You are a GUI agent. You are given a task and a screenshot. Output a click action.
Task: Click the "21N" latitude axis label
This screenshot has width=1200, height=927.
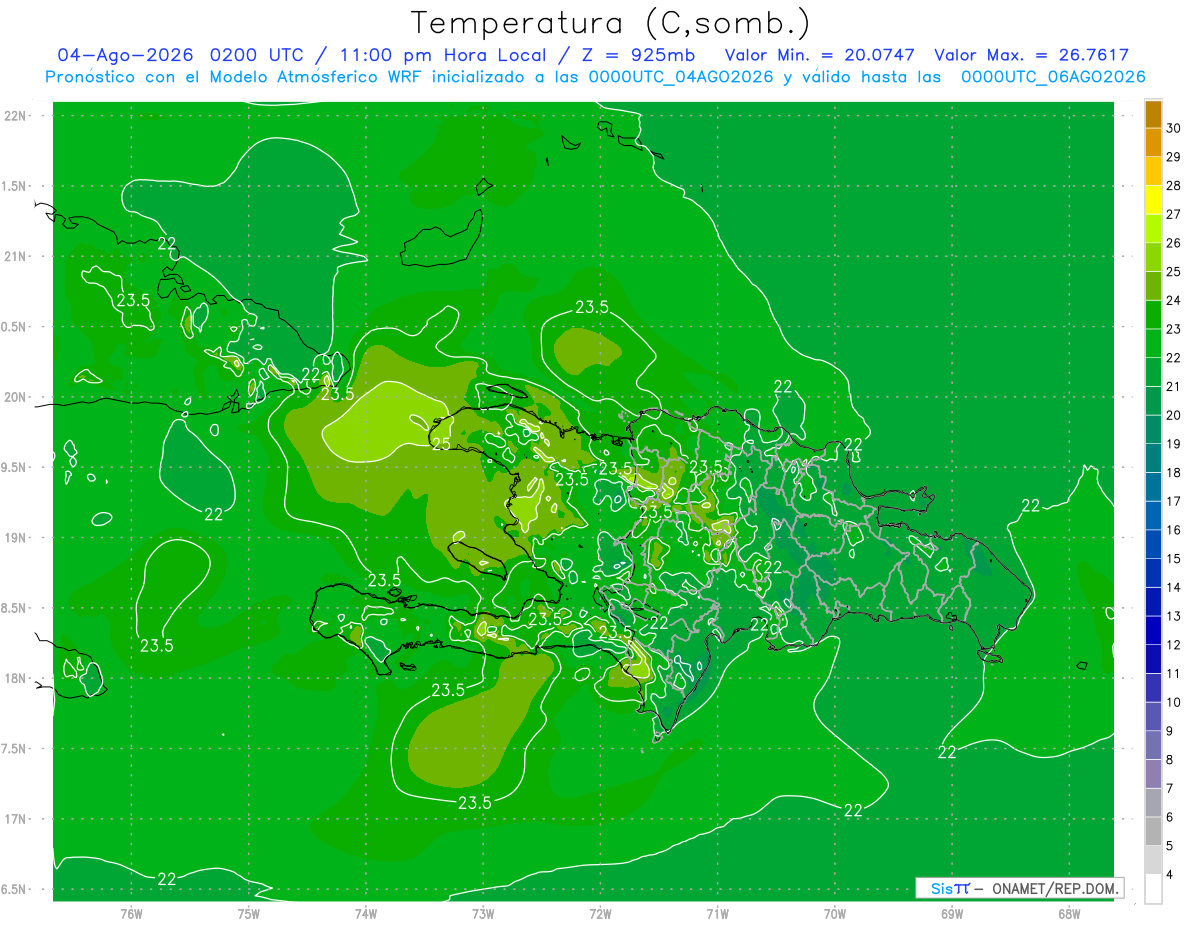coord(15,256)
